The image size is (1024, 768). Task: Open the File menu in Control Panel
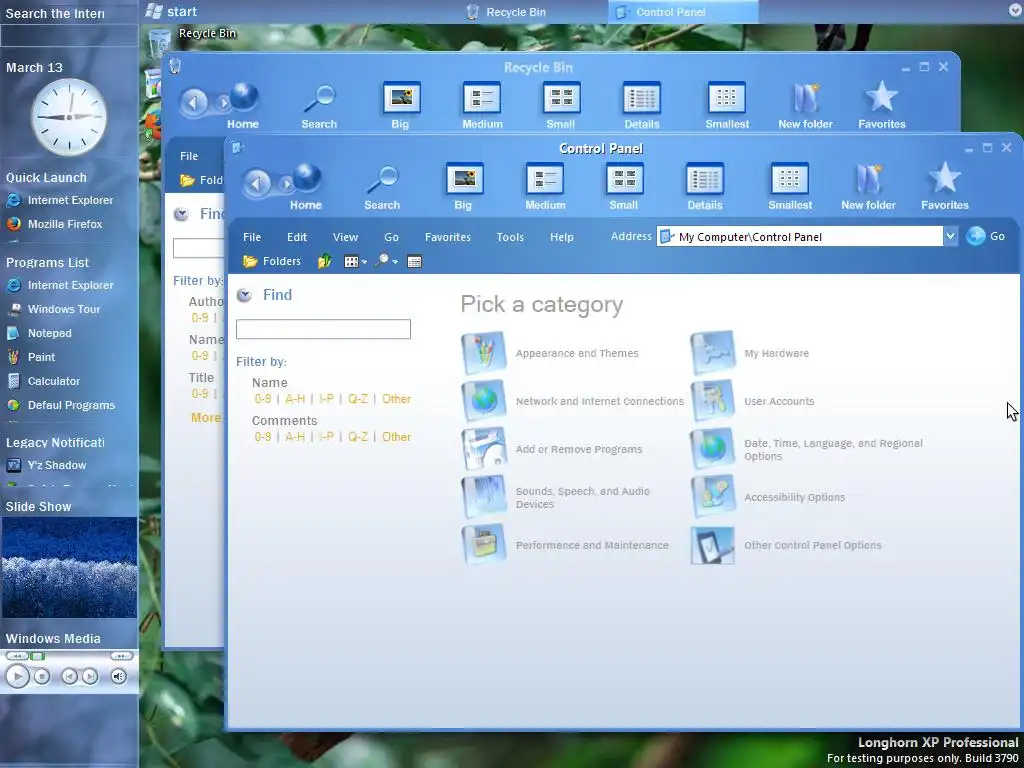tap(252, 237)
